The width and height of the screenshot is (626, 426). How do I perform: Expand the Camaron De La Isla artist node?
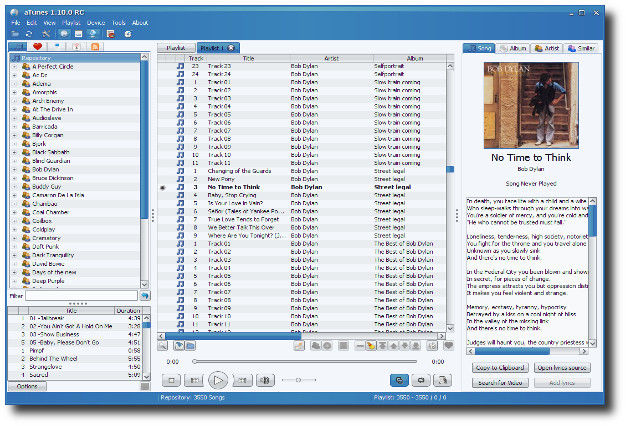click(x=15, y=195)
